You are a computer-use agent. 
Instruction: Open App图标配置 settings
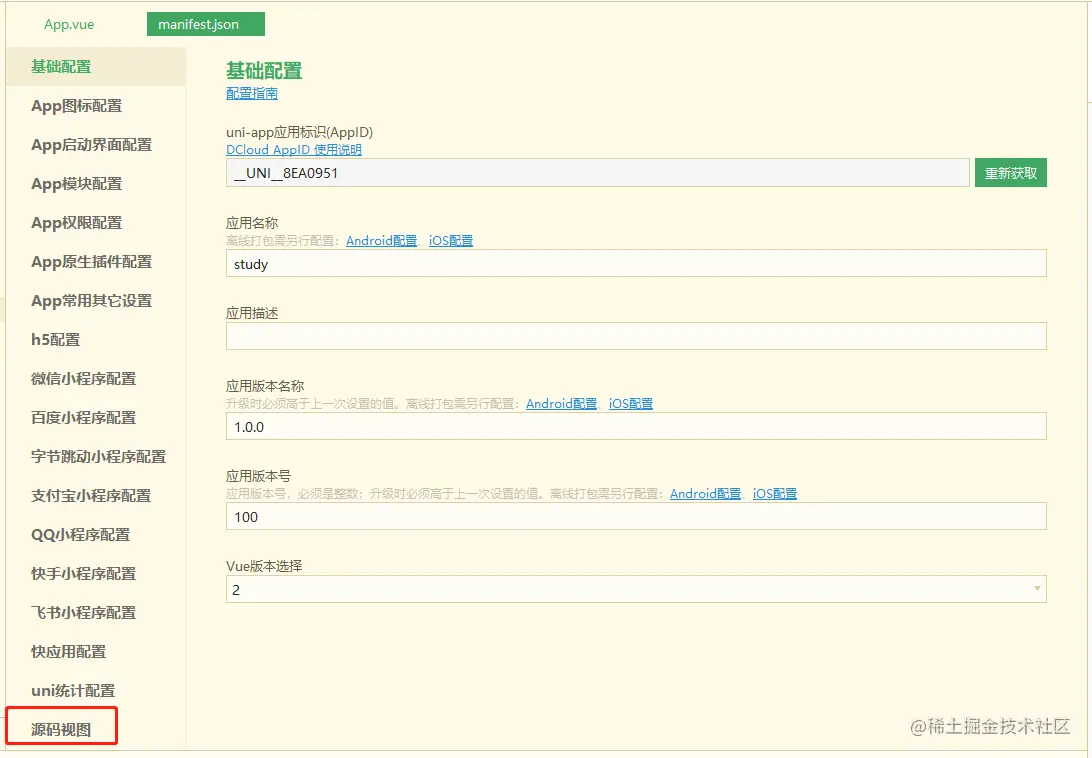pos(74,105)
